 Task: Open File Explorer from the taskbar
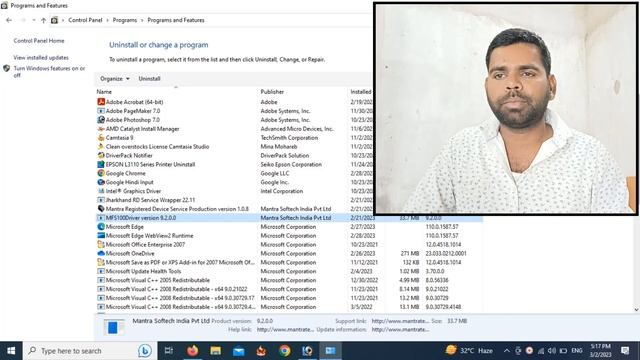[x=216, y=351]
